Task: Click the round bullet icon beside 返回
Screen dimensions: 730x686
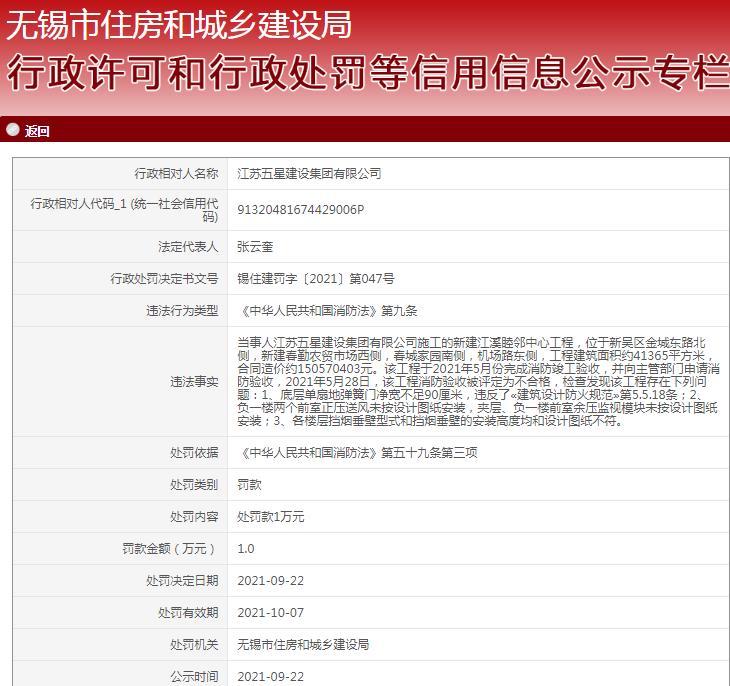Action: click(13, 130)
